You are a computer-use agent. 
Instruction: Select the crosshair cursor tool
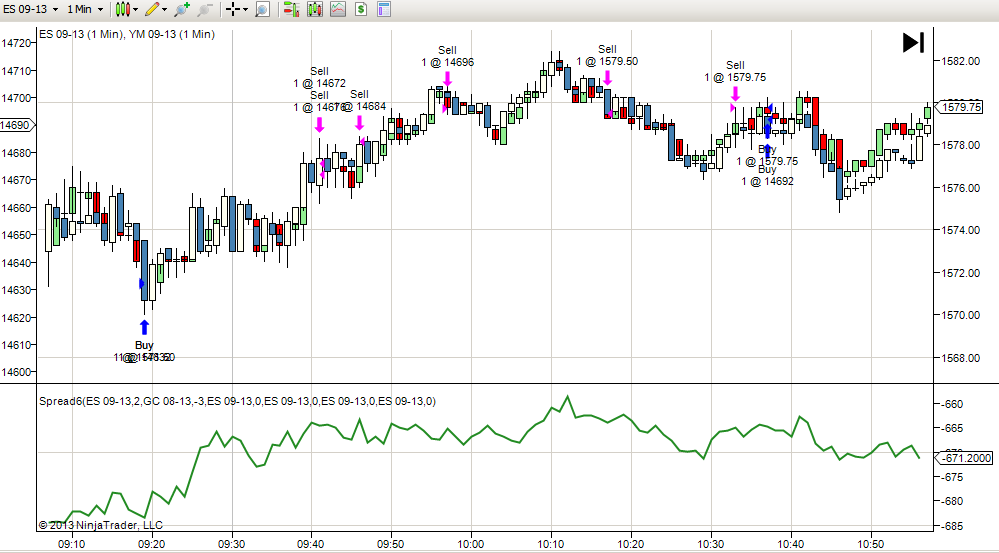[233, 10]
